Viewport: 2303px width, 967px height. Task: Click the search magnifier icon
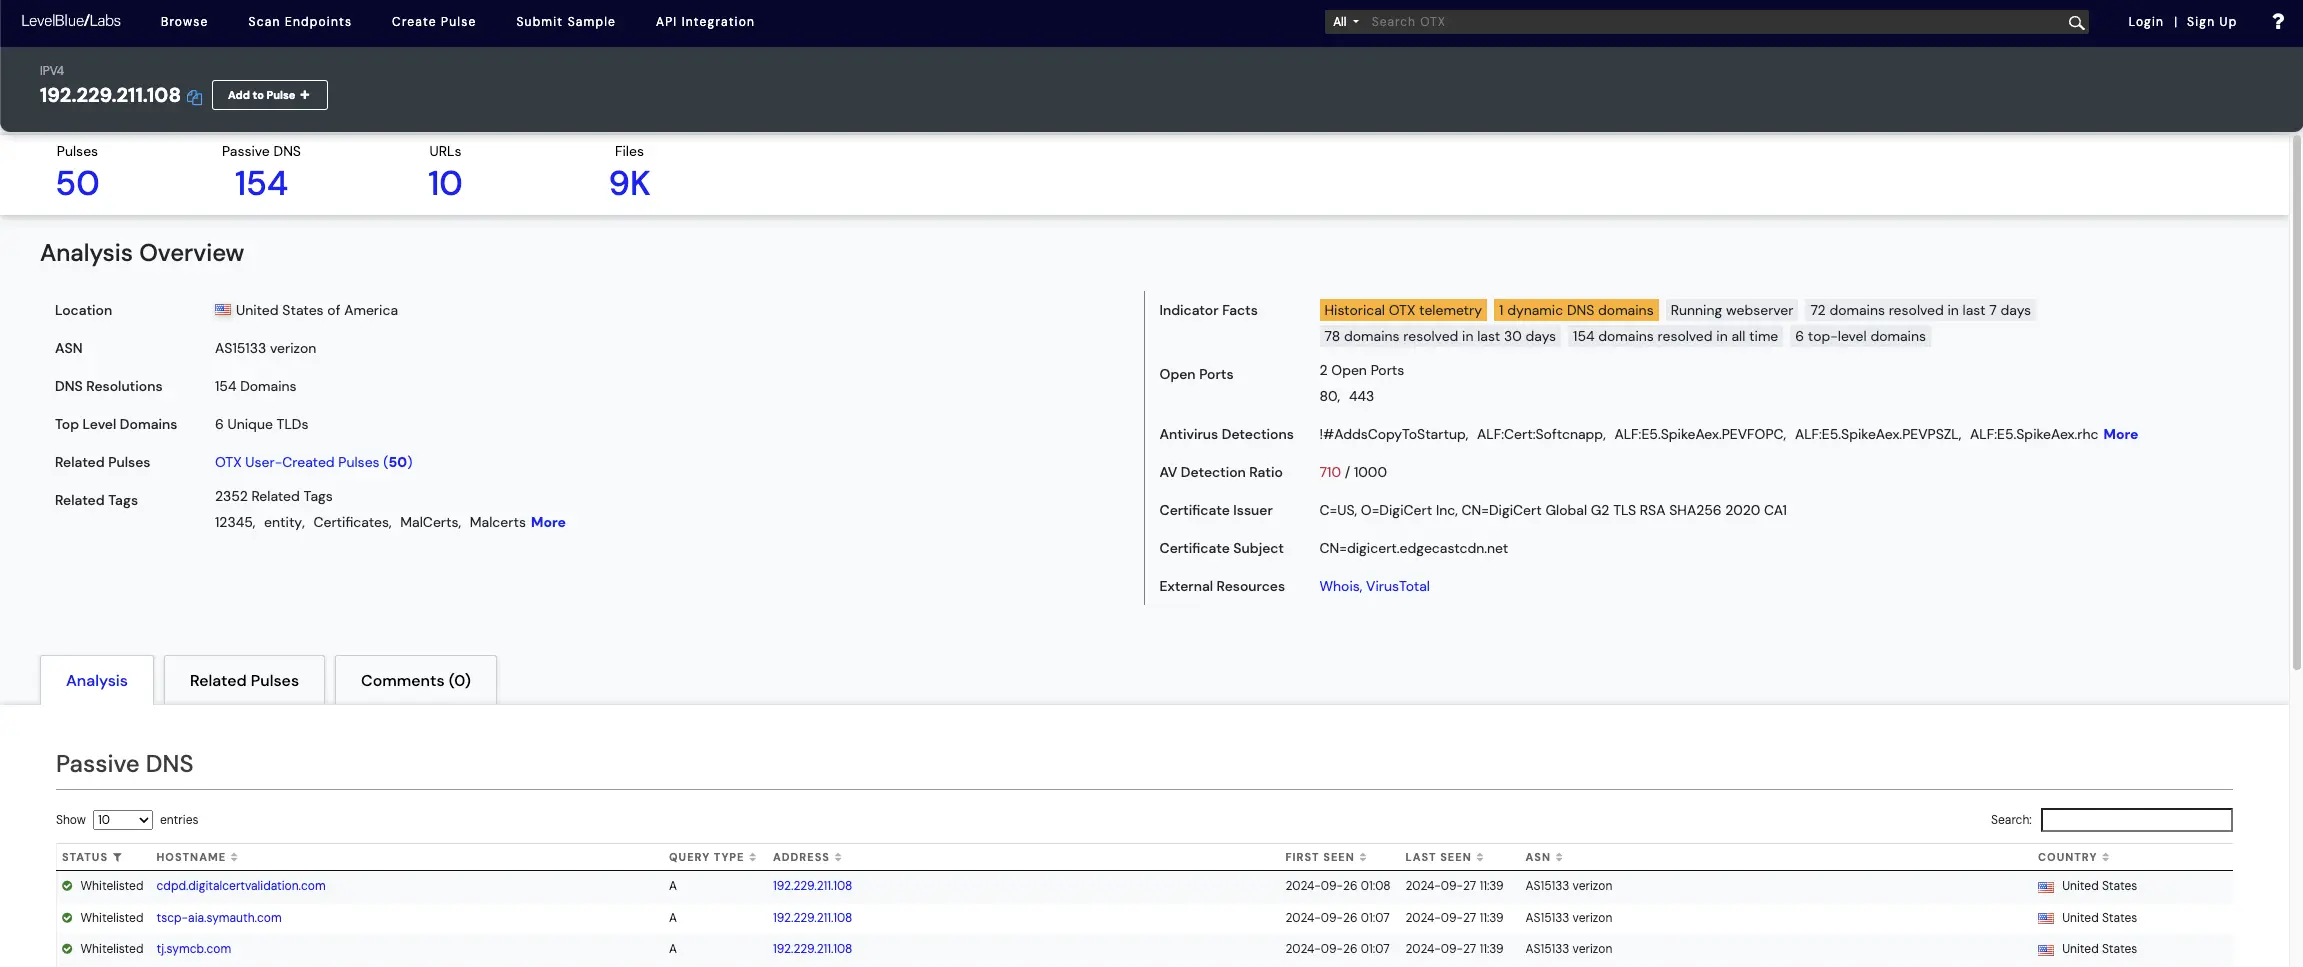tap(2076, 22)
